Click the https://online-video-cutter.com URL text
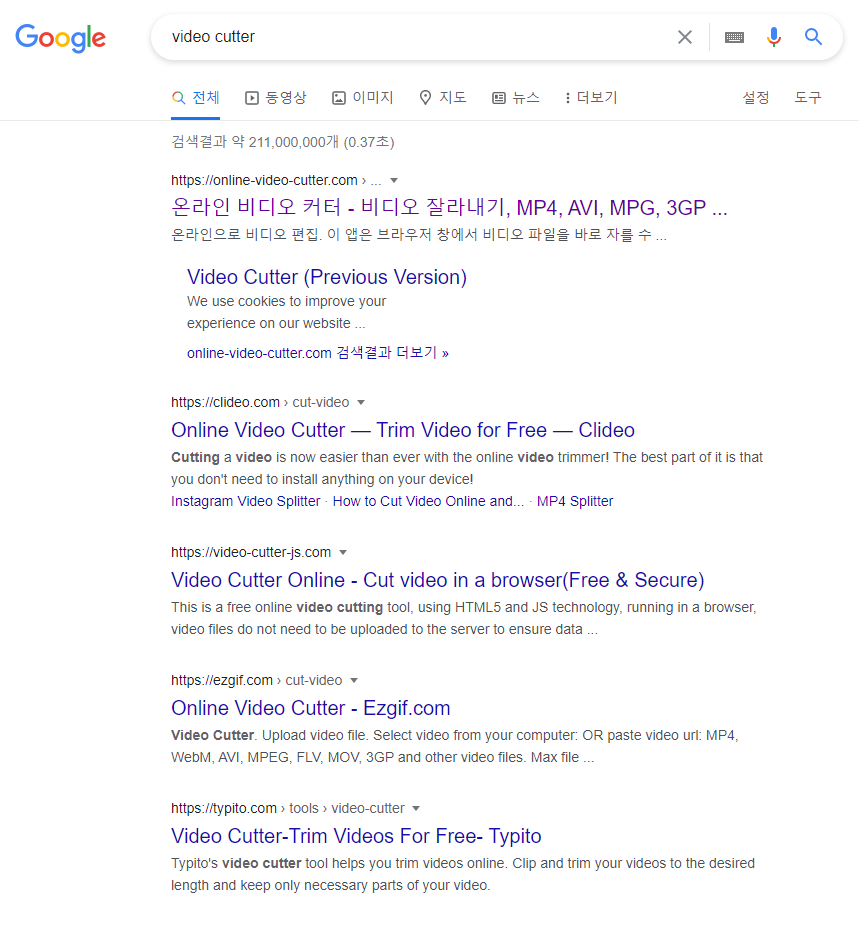 point(264,180)
